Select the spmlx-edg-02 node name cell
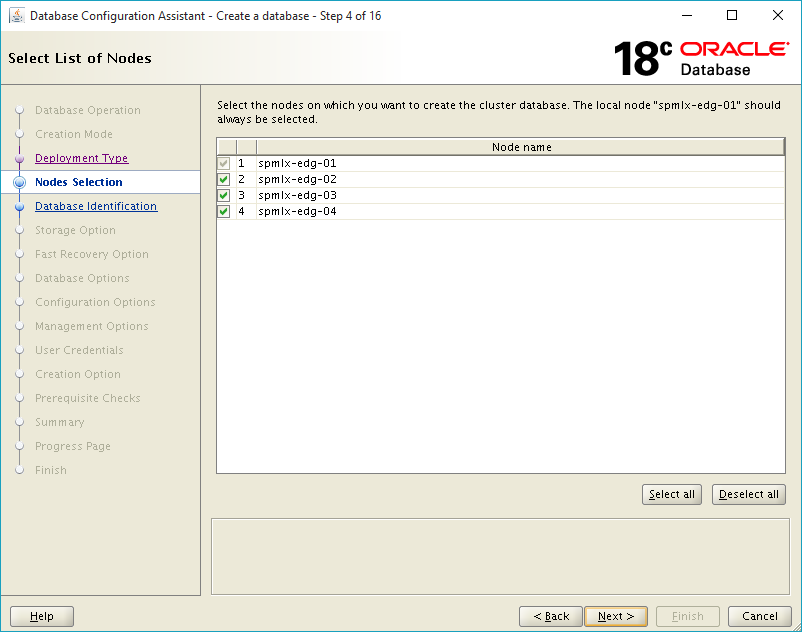802x632 pixels. click(x=521, y=179)
